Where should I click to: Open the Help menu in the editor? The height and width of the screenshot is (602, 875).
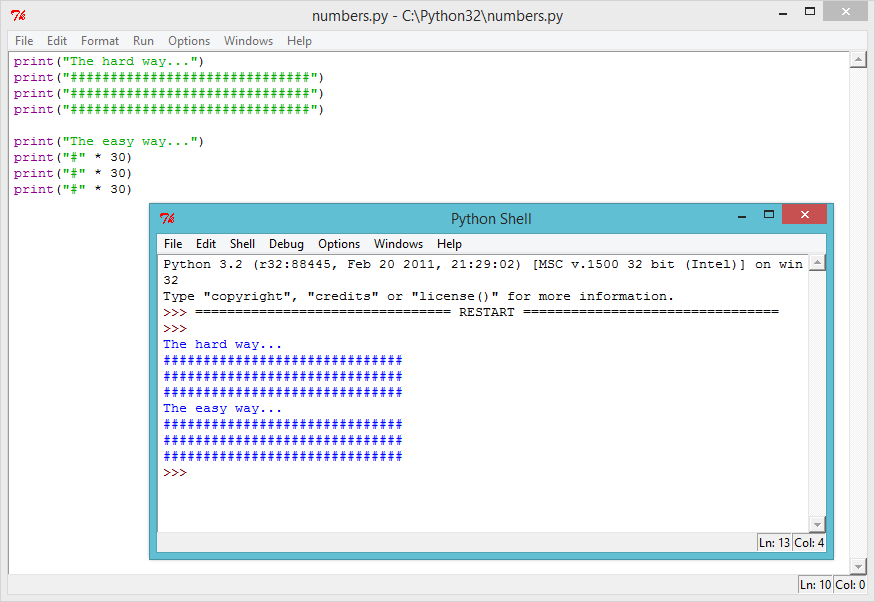click(298, 41)
